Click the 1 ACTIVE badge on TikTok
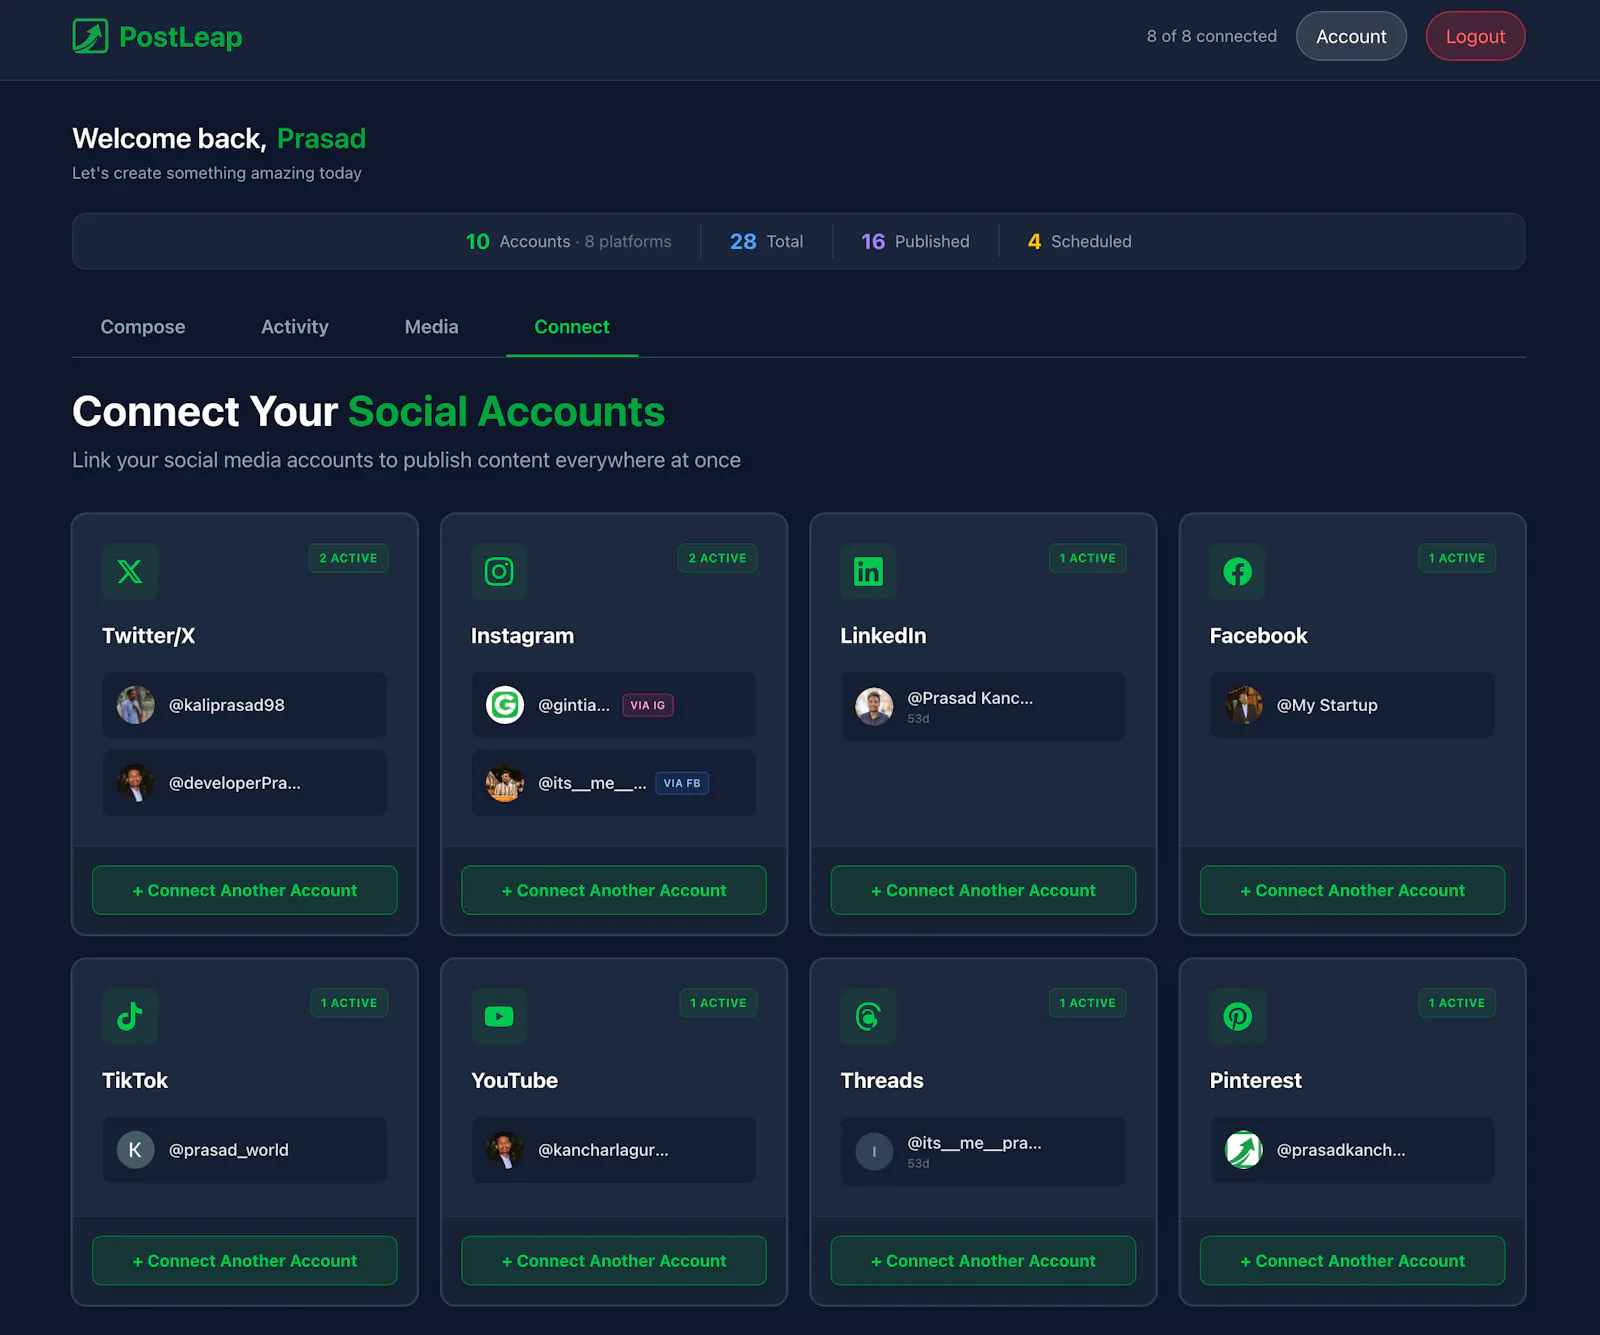This screenshot has height=1335, width=1600. pyautogui.click(x=349, y=1003)
